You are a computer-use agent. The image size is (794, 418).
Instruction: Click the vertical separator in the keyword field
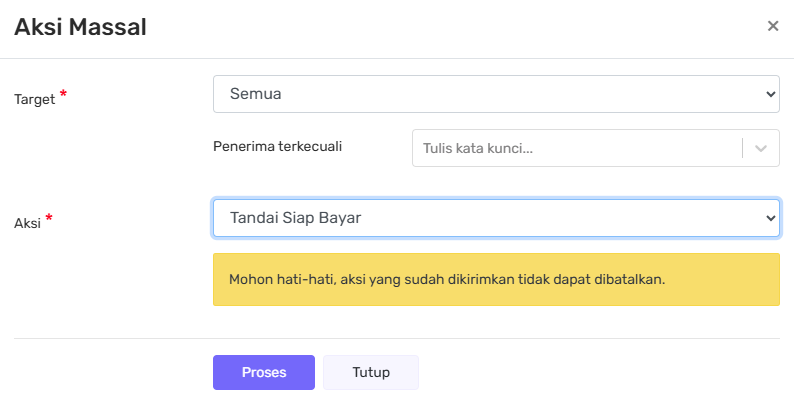point(742,148)
